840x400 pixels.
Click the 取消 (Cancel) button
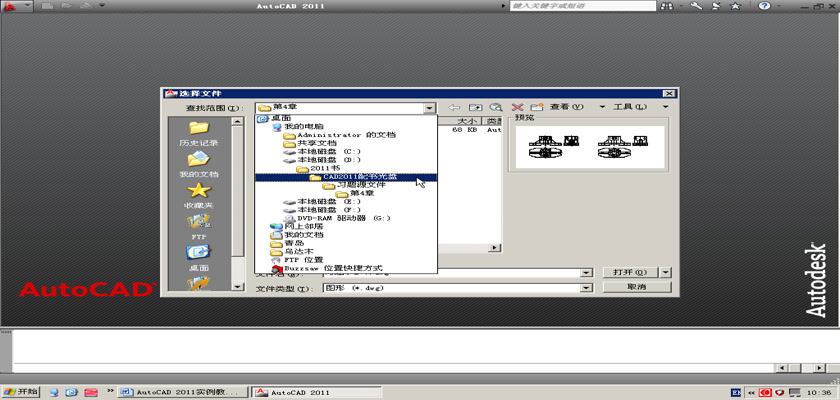click(x=635, y=287)
